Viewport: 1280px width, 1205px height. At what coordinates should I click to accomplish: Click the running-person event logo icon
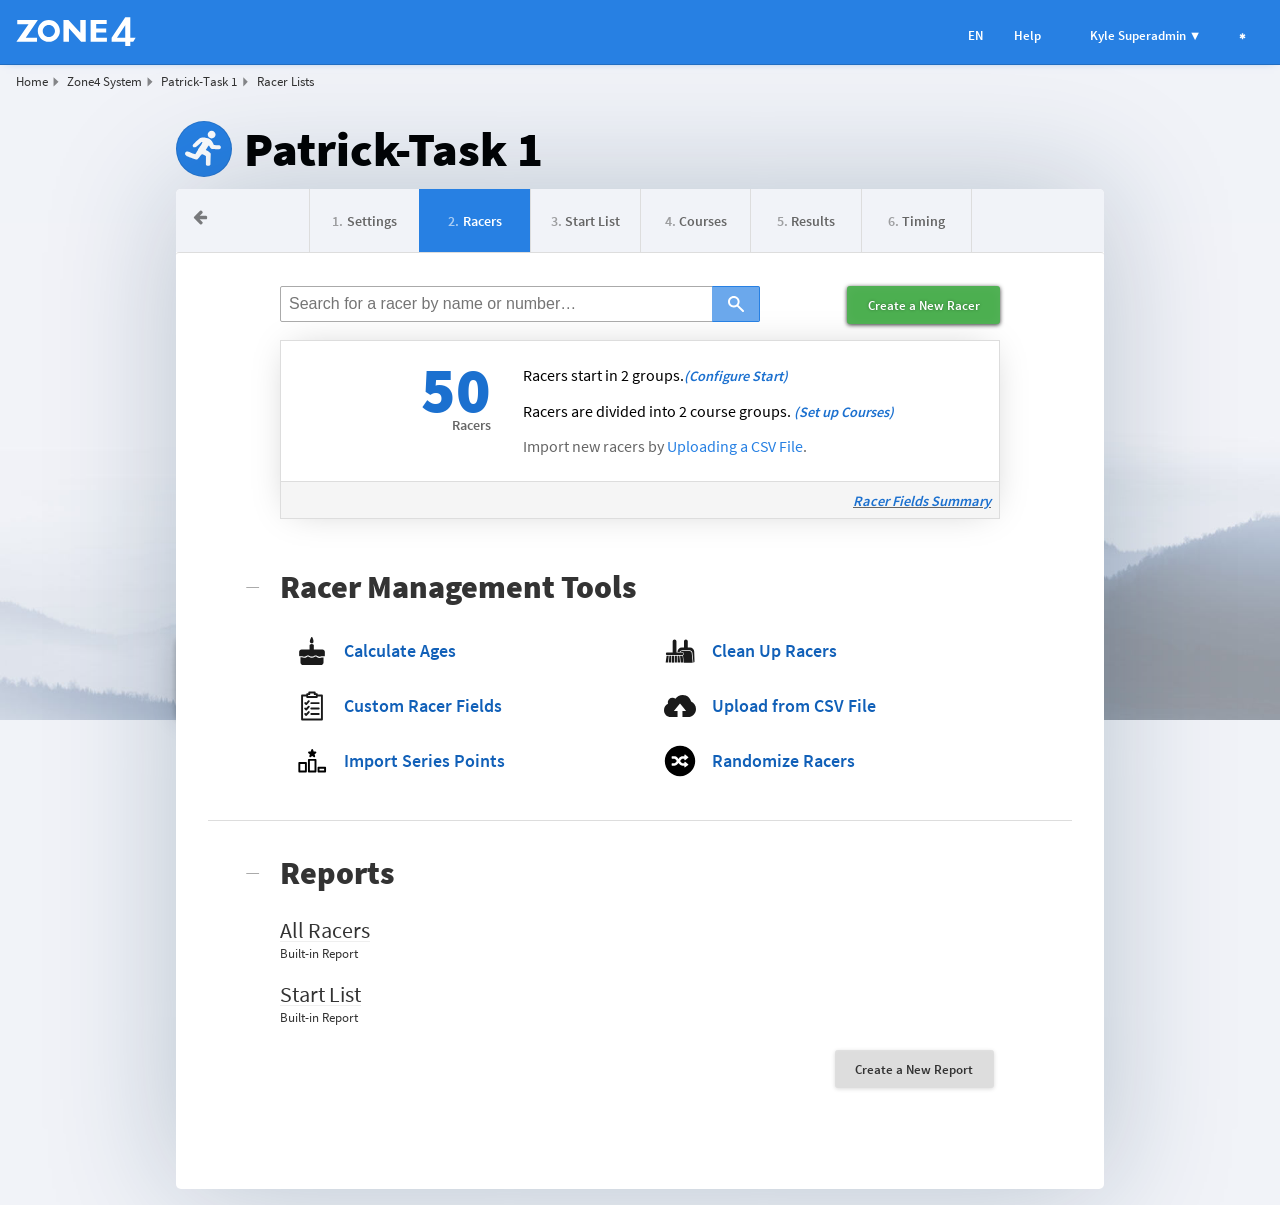pos(204,149)
